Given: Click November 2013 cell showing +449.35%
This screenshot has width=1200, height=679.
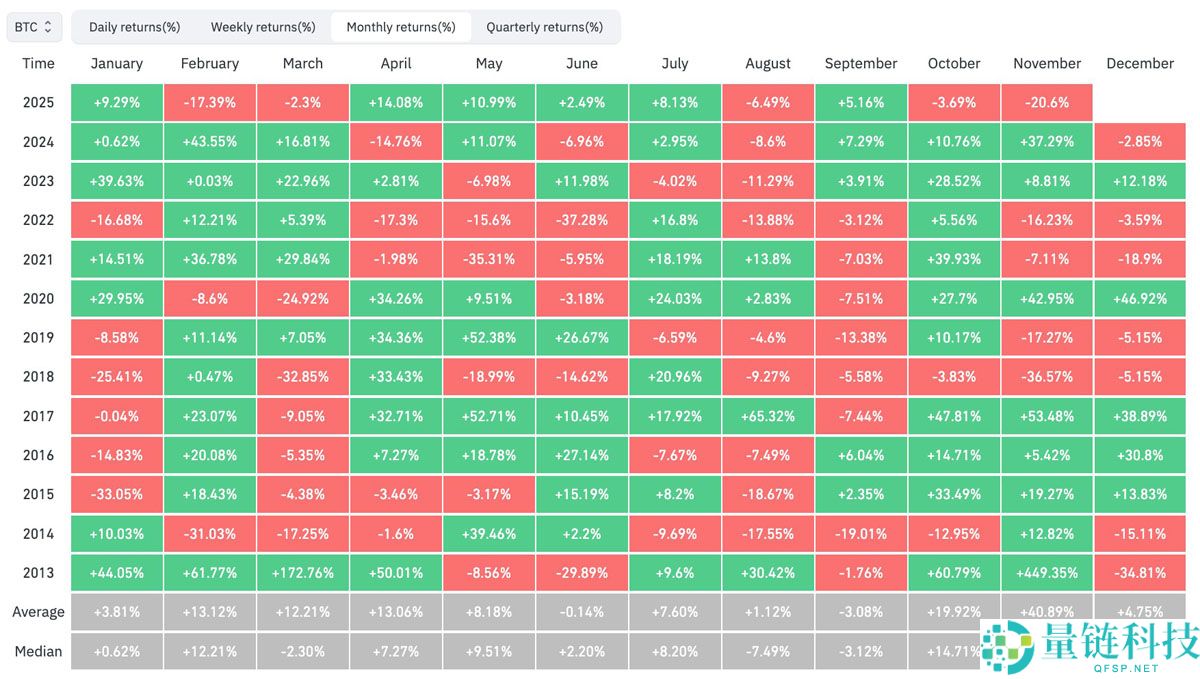Looking at the screenshot, I should coord(1047,573).
